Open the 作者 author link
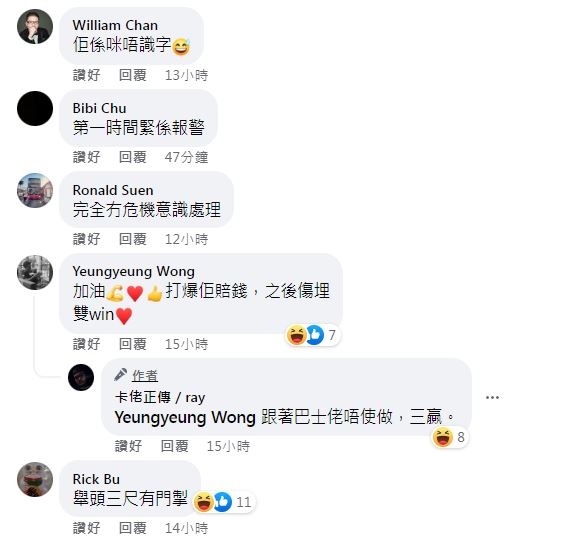 tap(145, 376)
